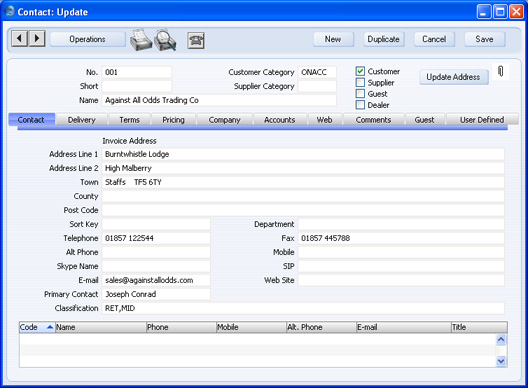Click the Sort Key field
The width and height of the screenshot is (528, 388).
pyautogui.click(x=156, y=224)
